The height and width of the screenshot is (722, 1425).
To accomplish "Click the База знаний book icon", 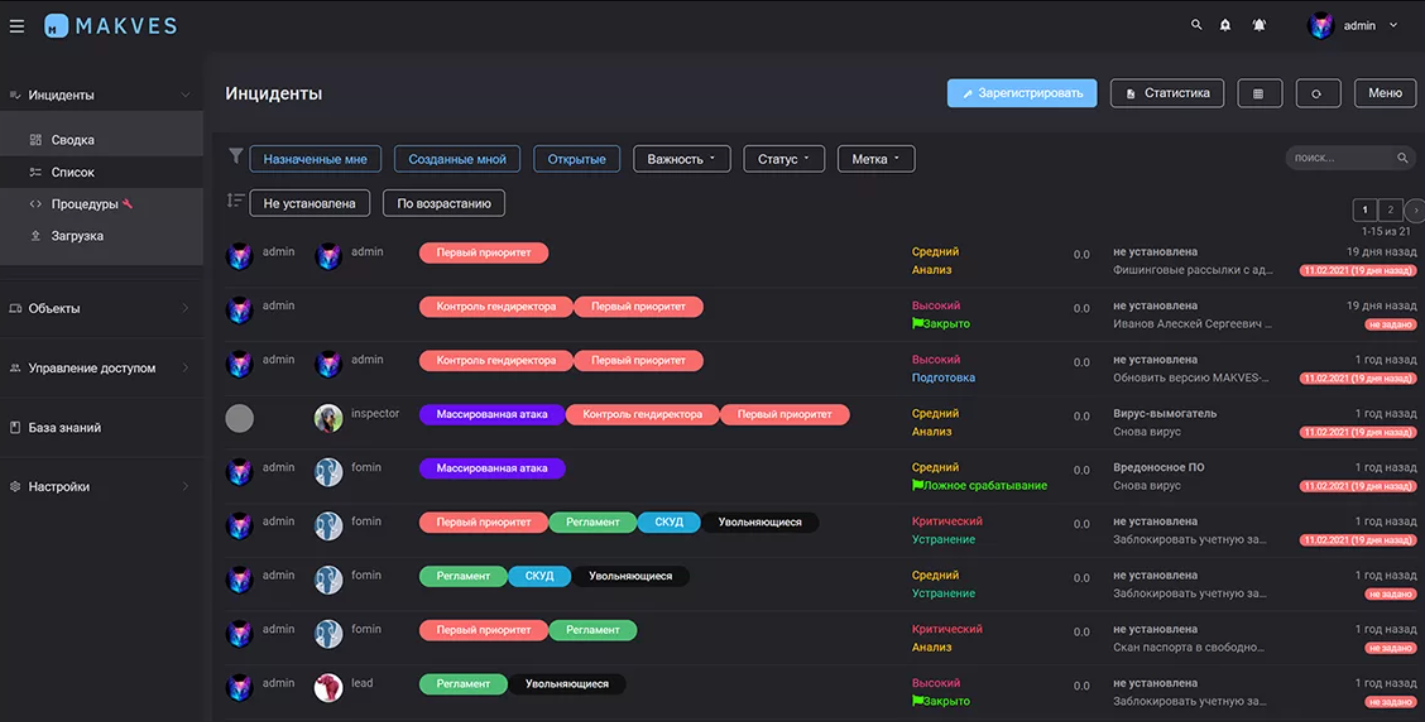I will pyautogui.click(x=15, y=427).
